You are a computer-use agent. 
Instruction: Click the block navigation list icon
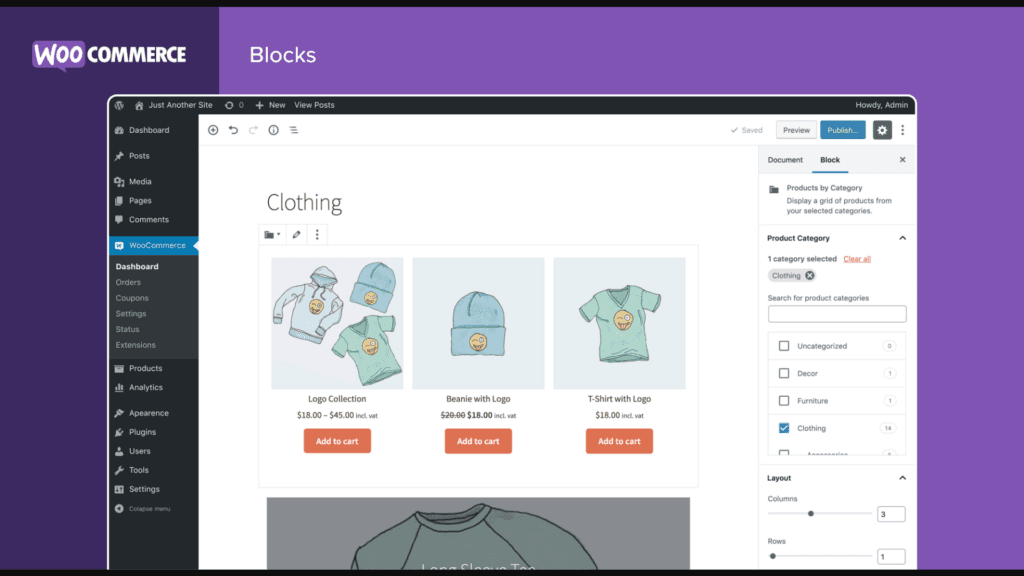(x=293, y=131)
